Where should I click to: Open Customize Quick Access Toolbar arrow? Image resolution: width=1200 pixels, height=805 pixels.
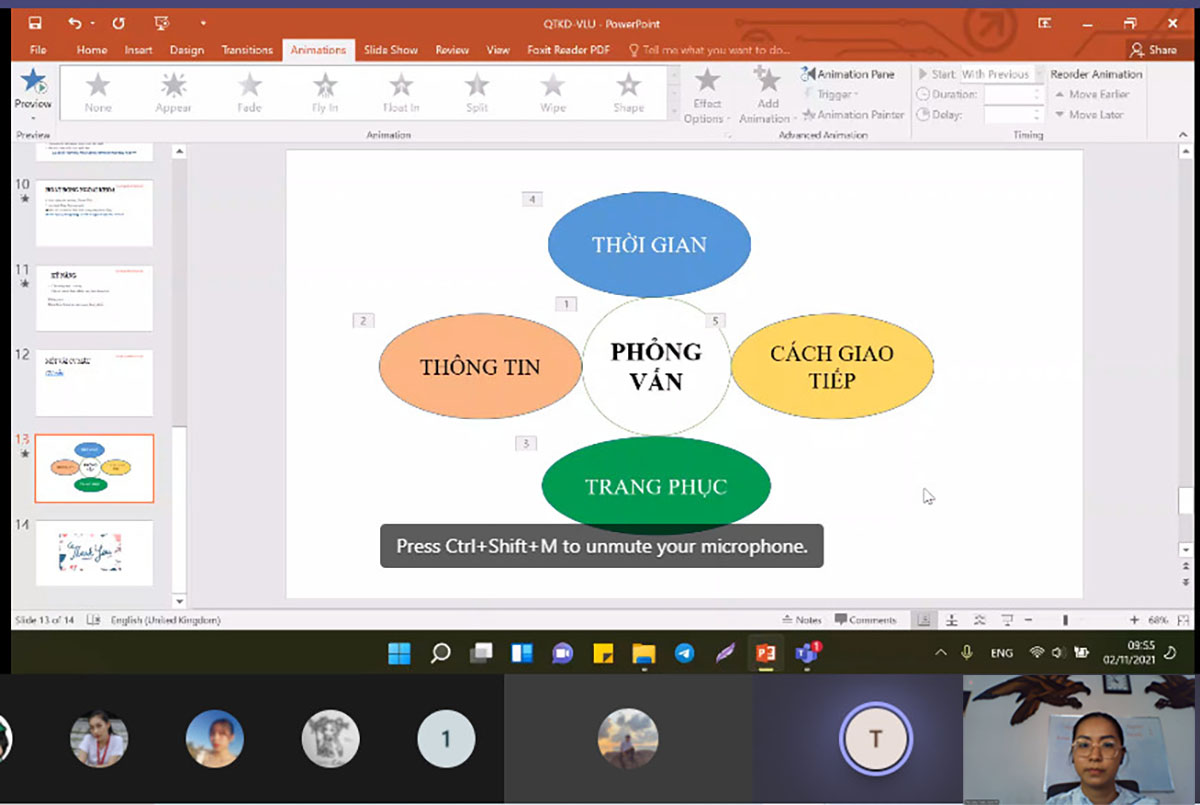[203, 23]
